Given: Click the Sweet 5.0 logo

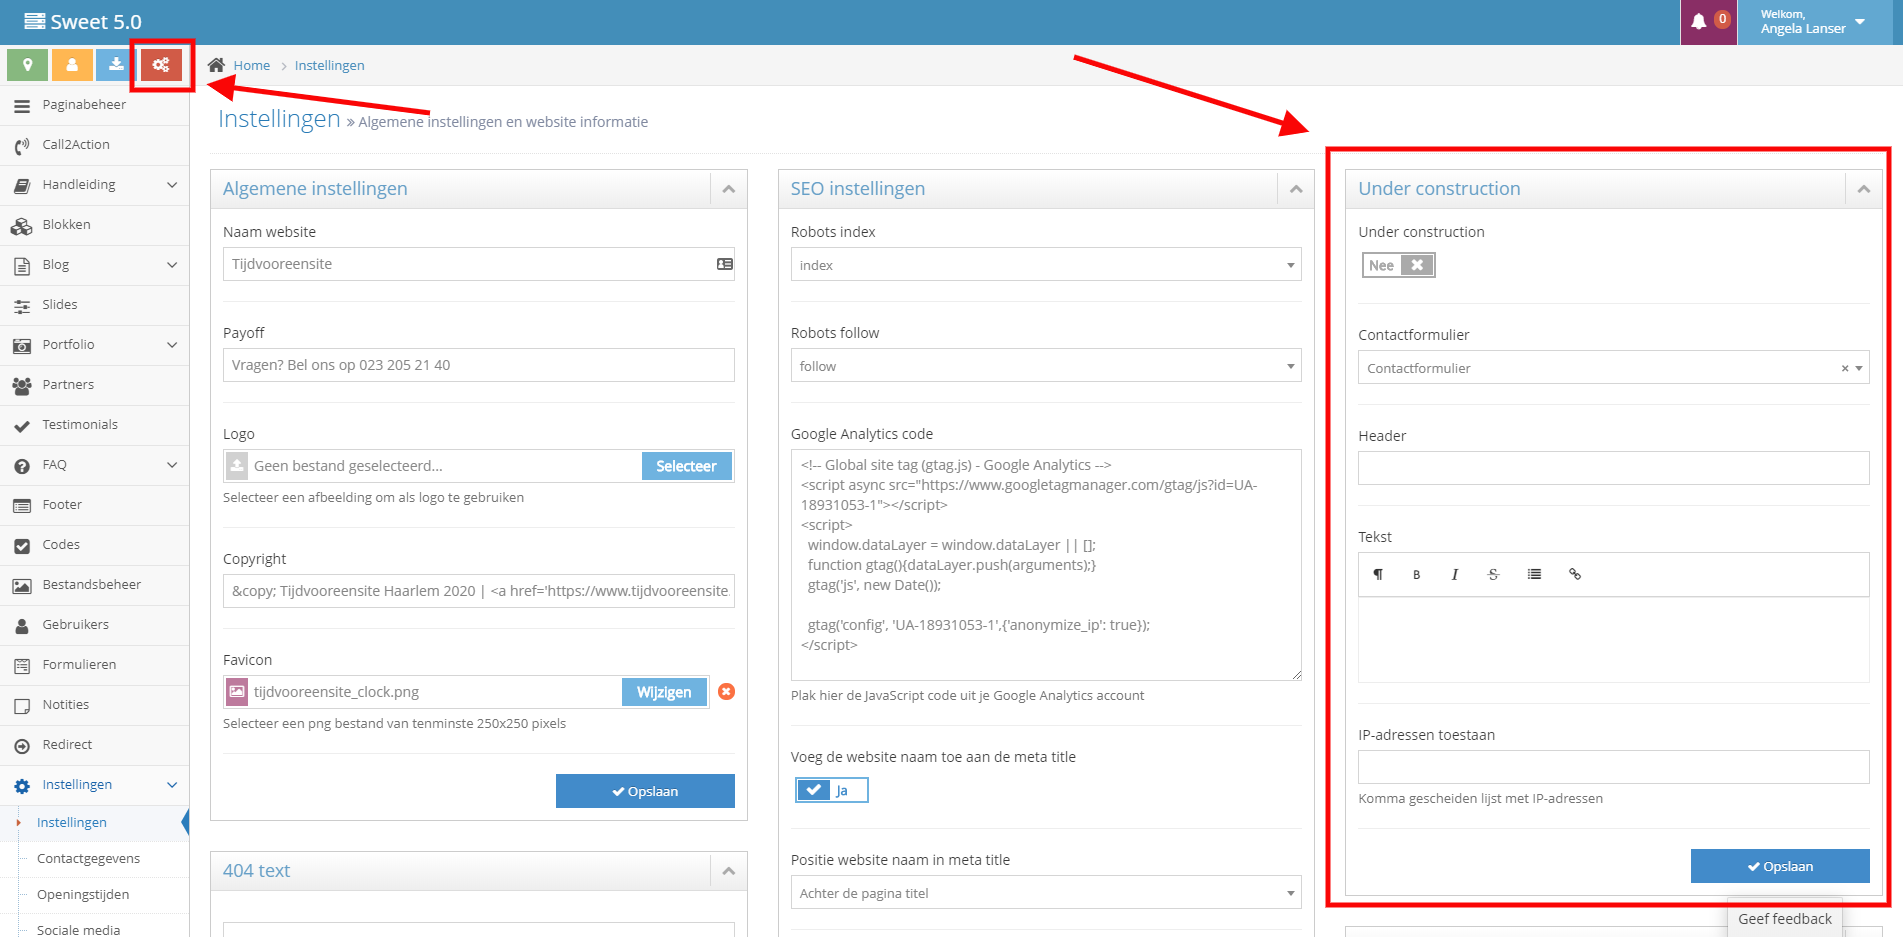Looking at the screenshot, I should click(x=83, y=22).
